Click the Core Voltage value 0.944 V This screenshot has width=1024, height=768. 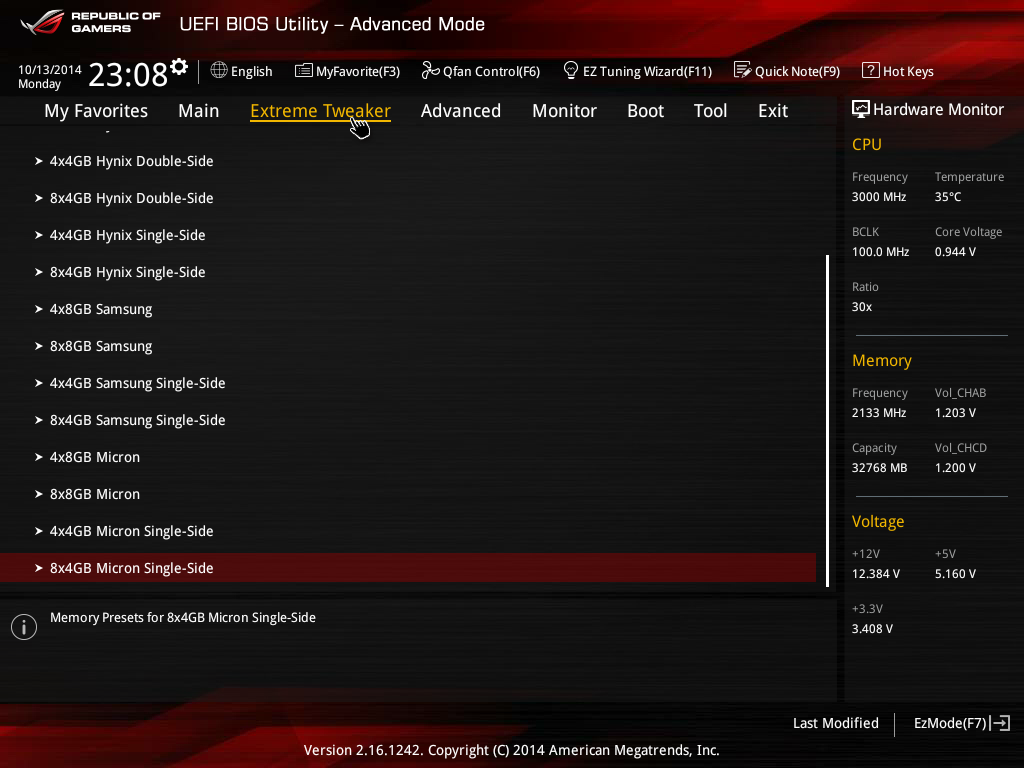coord(955,251)
